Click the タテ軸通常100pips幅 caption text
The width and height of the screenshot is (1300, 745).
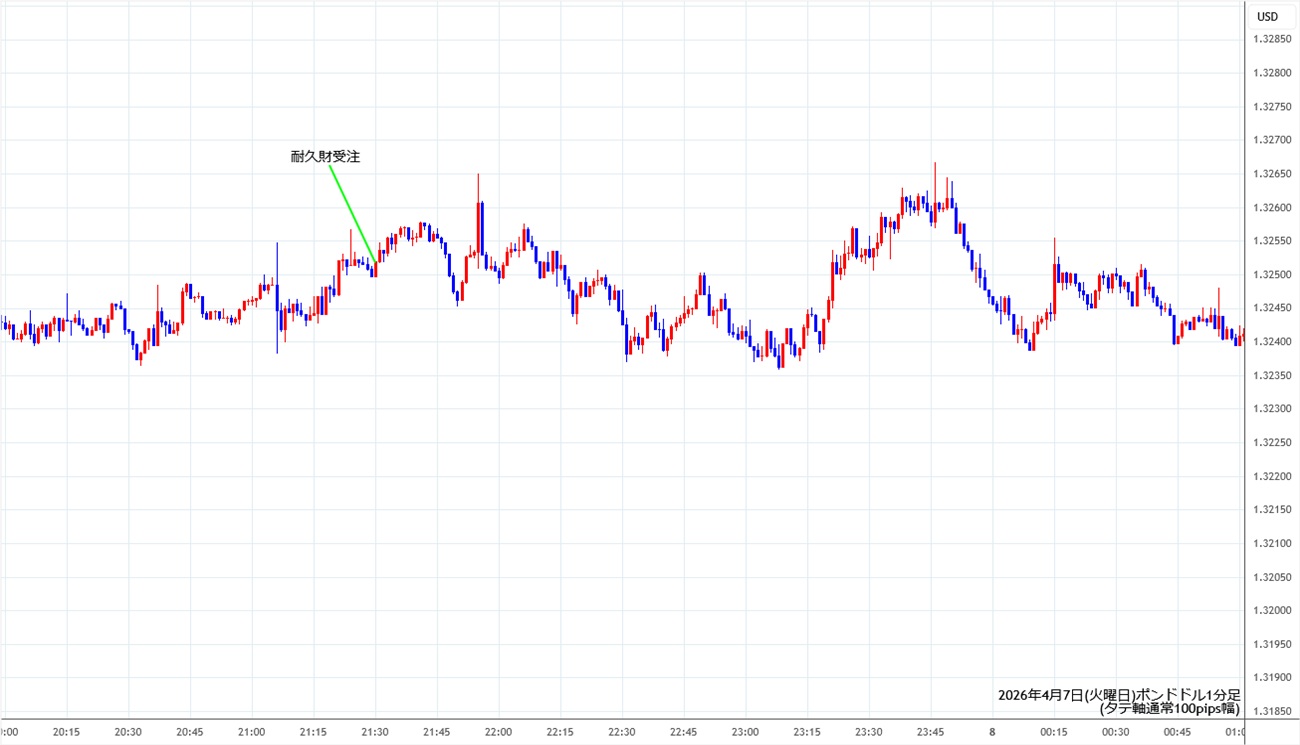[x=1169, y=709]
